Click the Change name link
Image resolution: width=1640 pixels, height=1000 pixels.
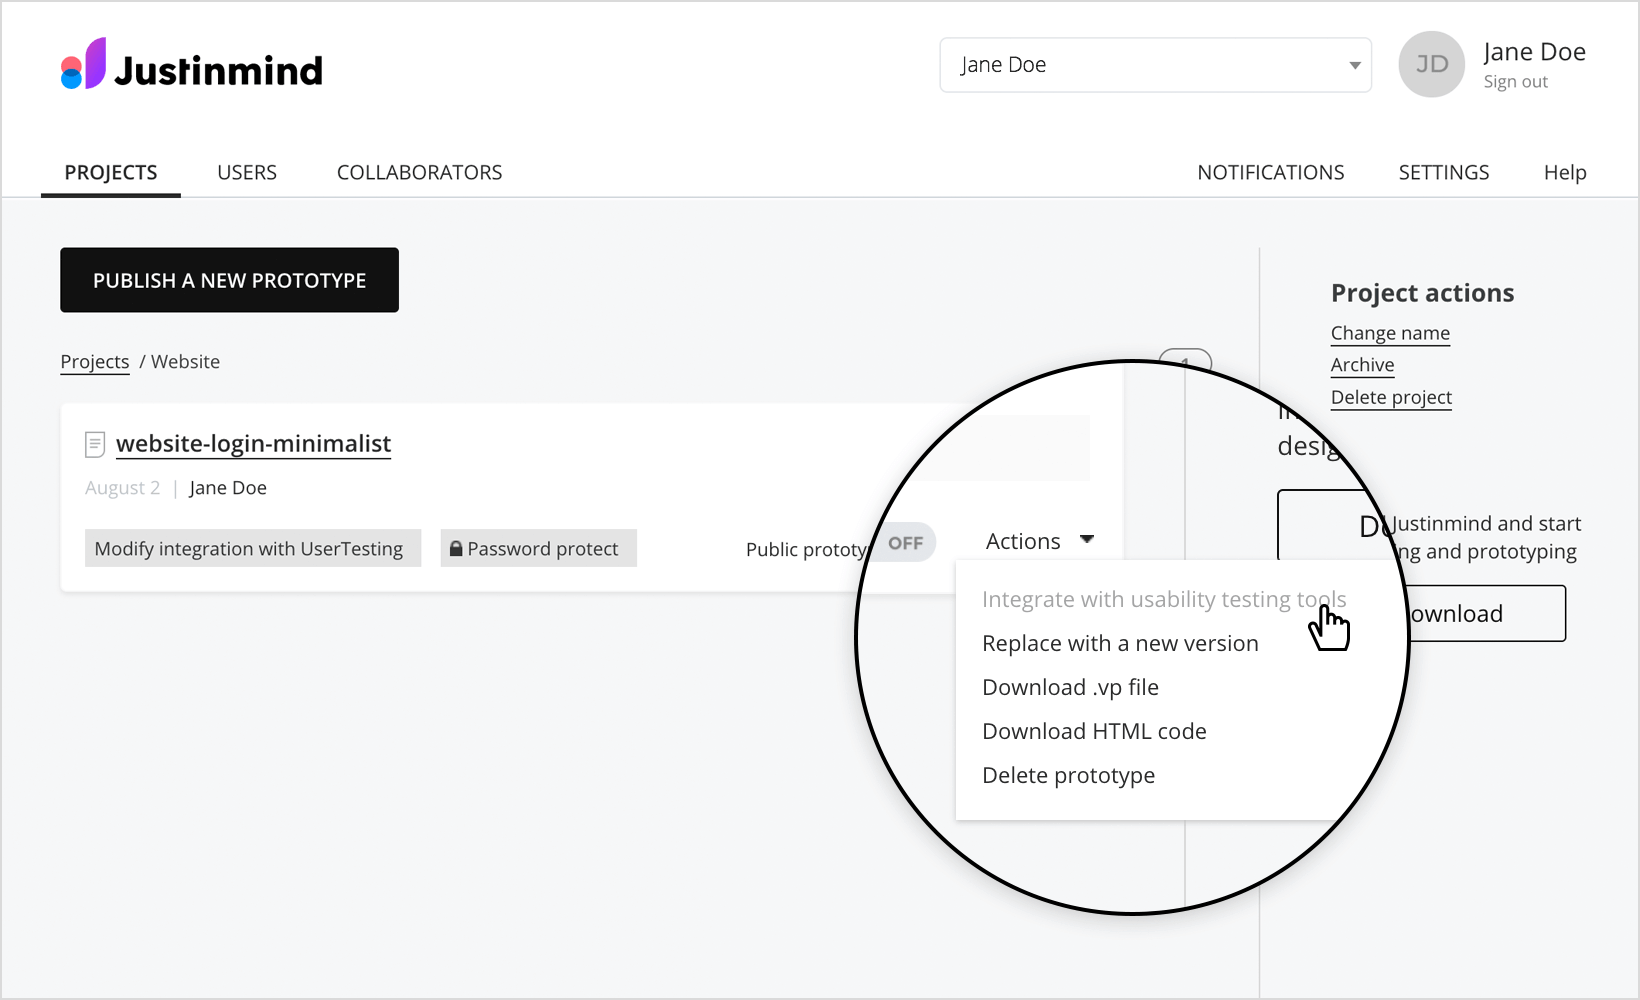pyautogui.click(x=1390, y=333)
